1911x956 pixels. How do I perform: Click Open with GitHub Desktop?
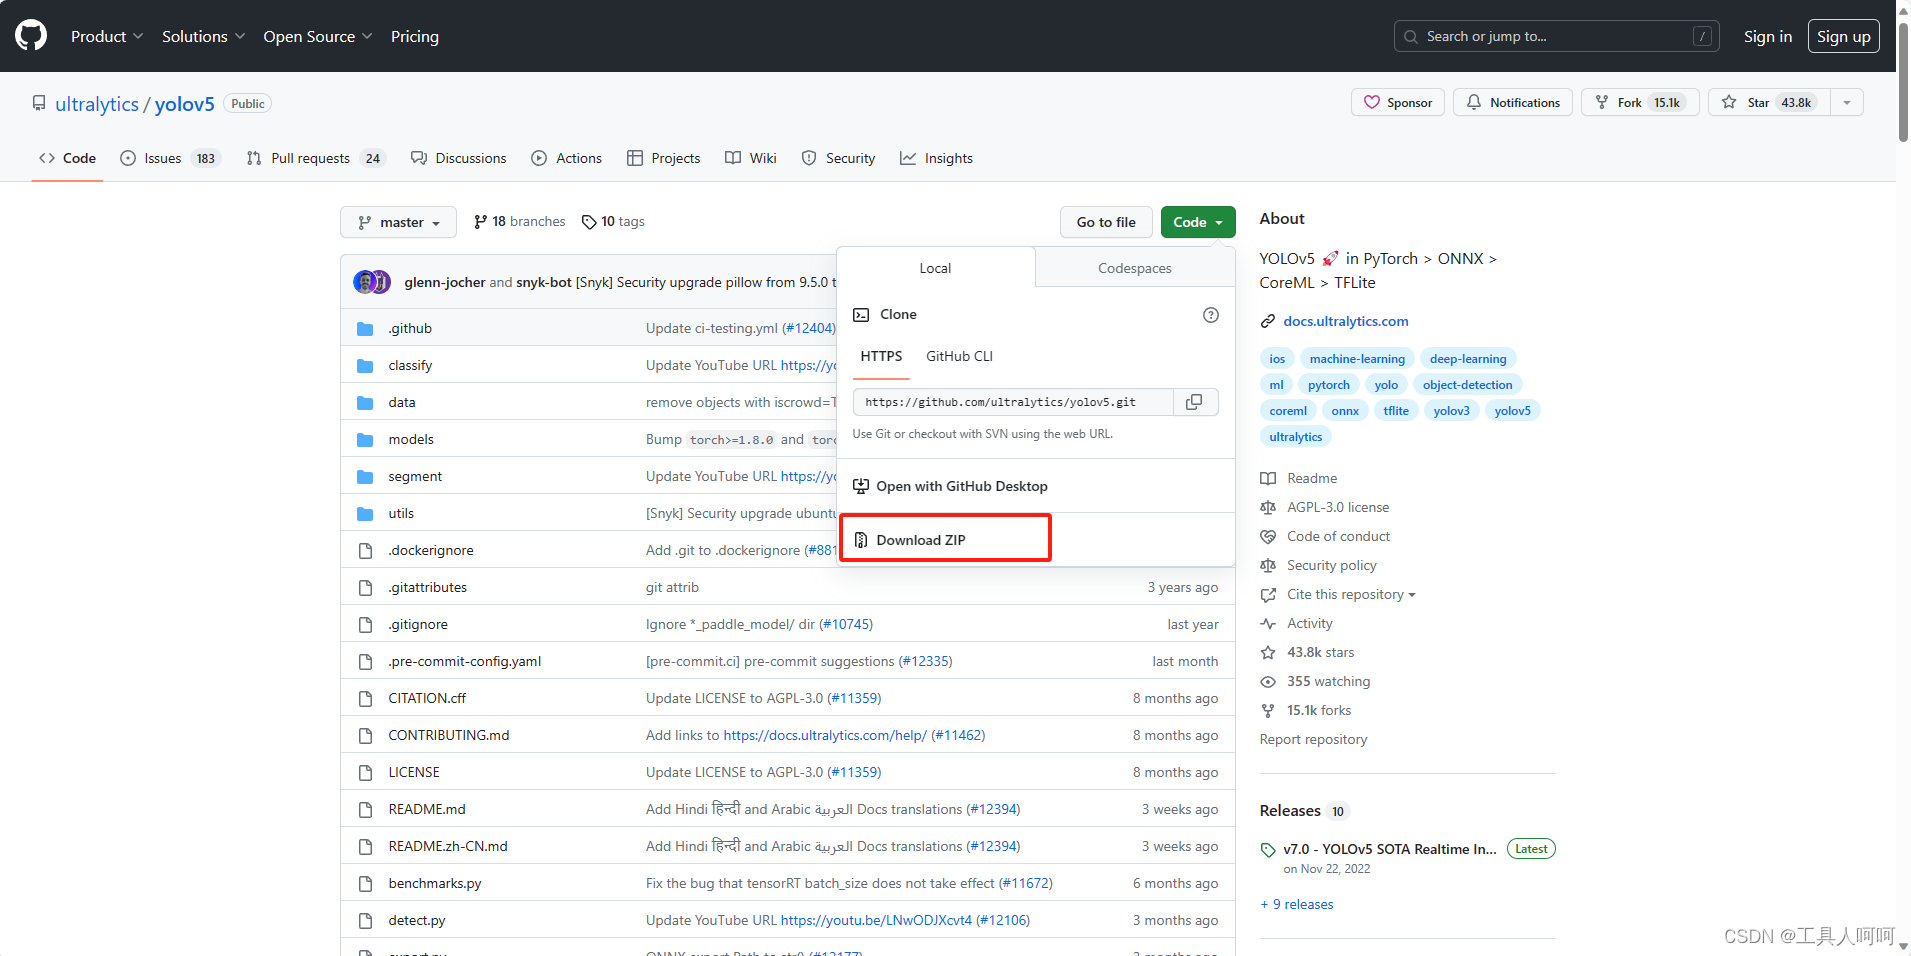tap(950, 487)
